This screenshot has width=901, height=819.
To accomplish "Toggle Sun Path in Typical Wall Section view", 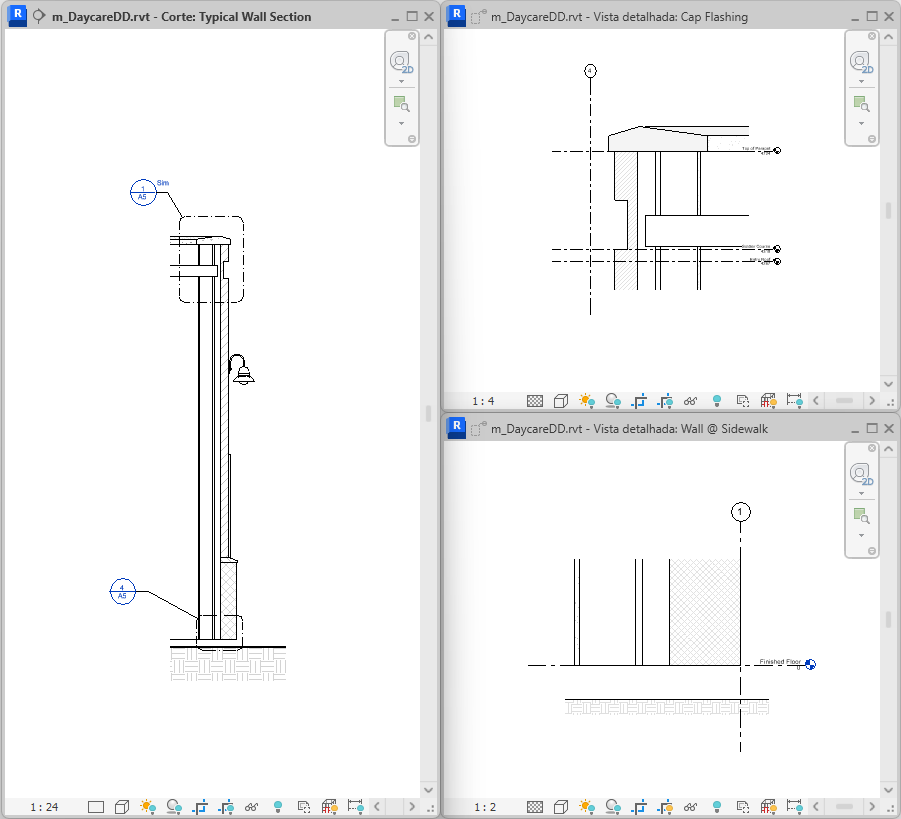I will click(x=148, y=807).
